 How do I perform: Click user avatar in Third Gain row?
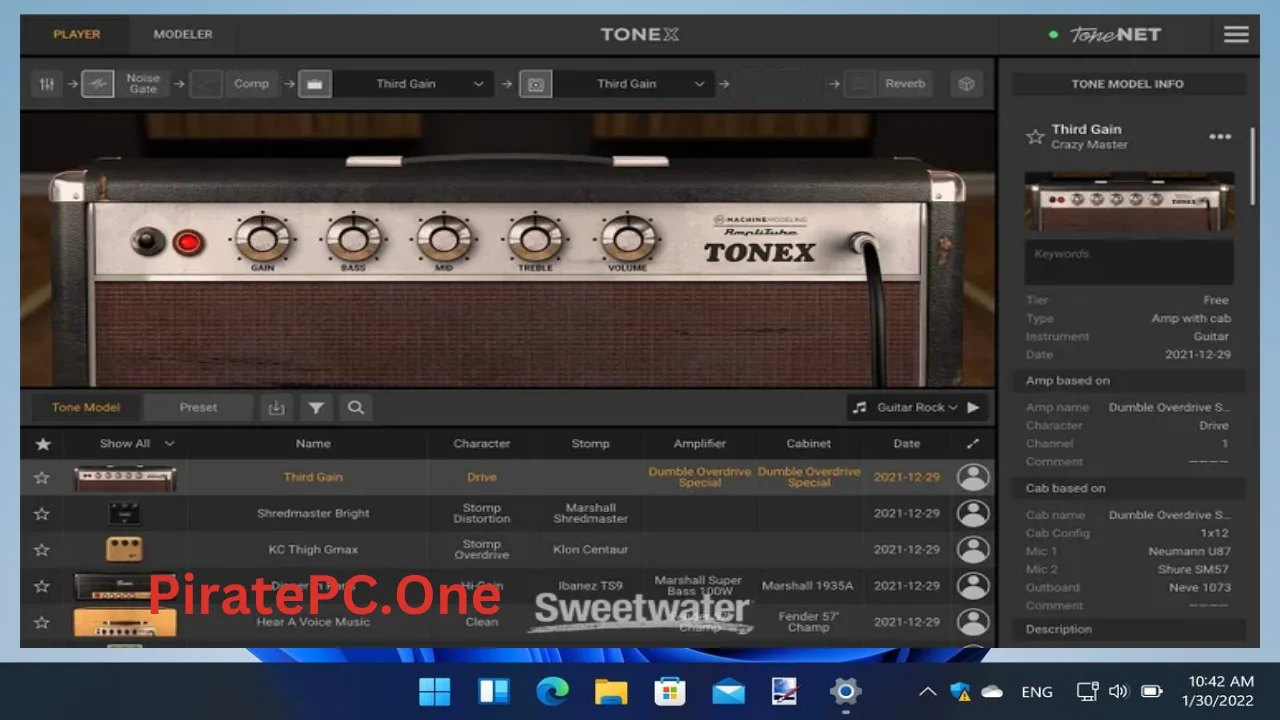[973, 477]
